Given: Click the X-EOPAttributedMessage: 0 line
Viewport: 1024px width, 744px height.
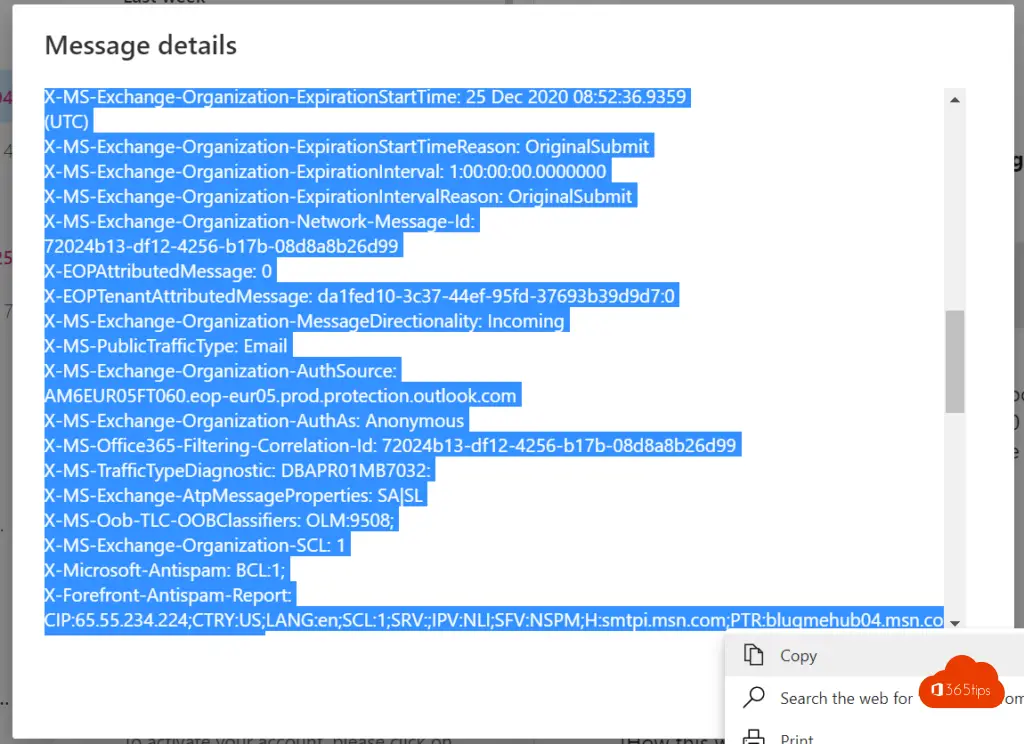Looking at the screenshot, I should pyautogui.click(x=158, y=271).
